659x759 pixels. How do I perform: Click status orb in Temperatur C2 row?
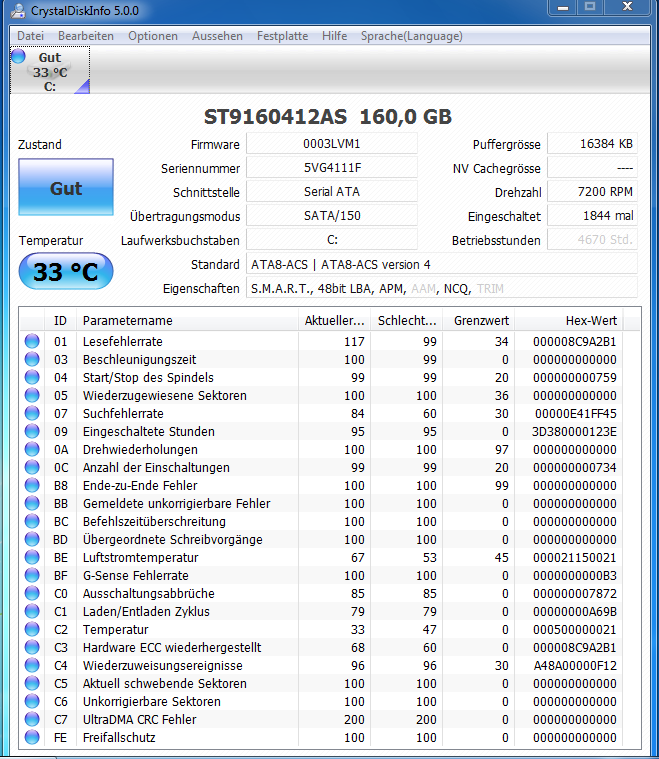pos(32,629)
